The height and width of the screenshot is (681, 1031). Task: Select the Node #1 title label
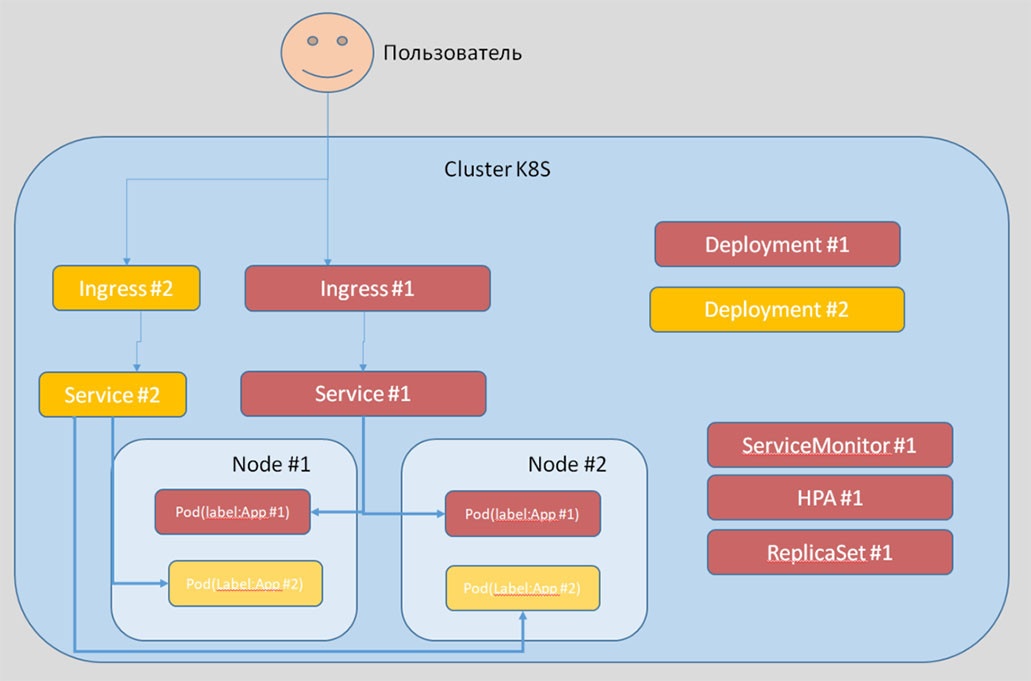271,463
